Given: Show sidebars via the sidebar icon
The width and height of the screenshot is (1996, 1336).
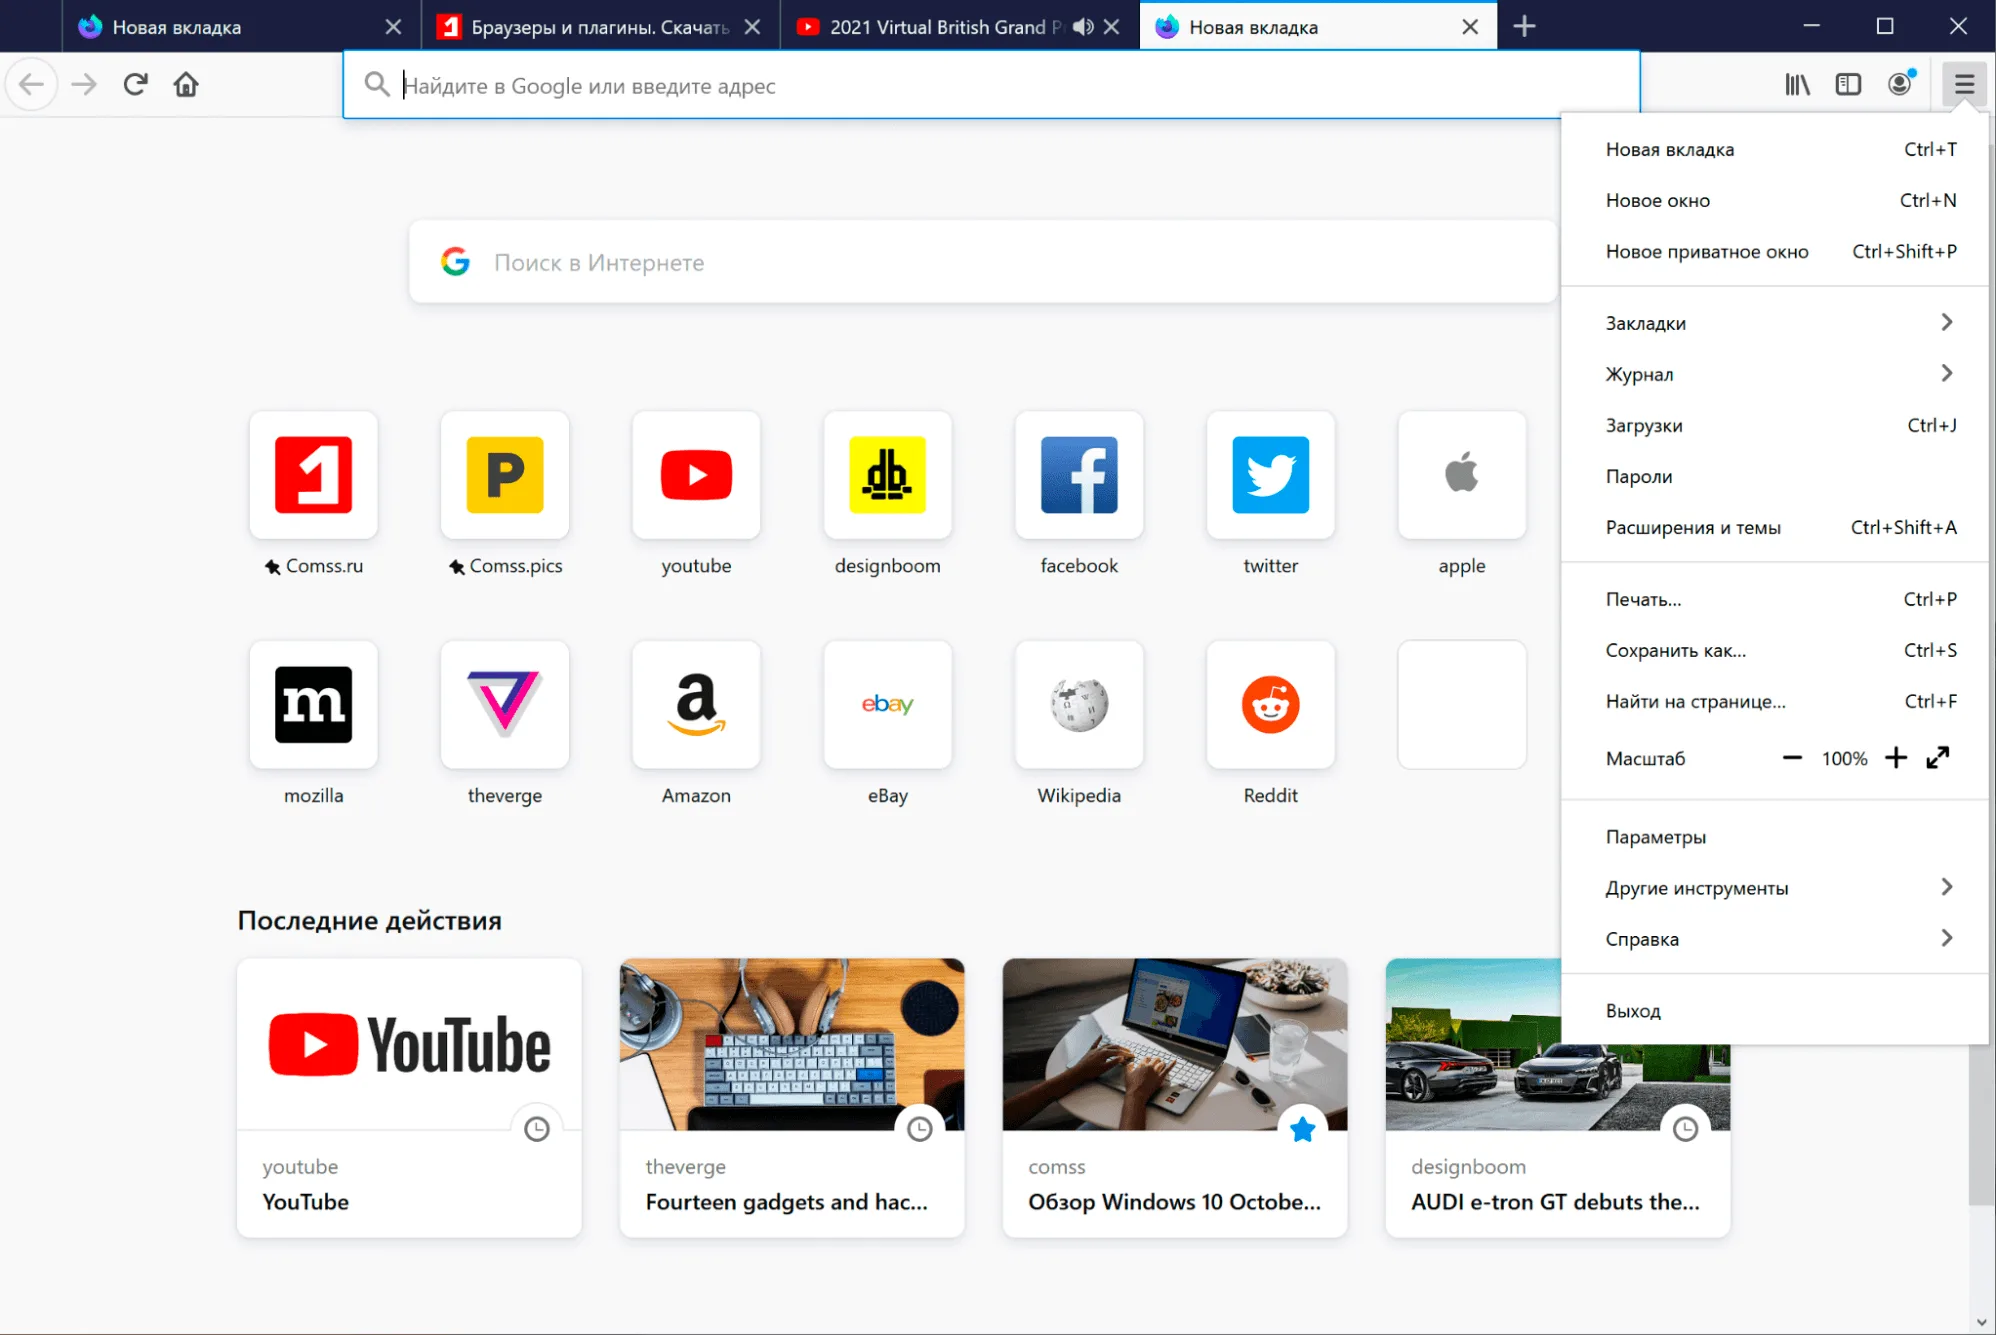Looking at the screenshot, I should tap(1848, 85).
